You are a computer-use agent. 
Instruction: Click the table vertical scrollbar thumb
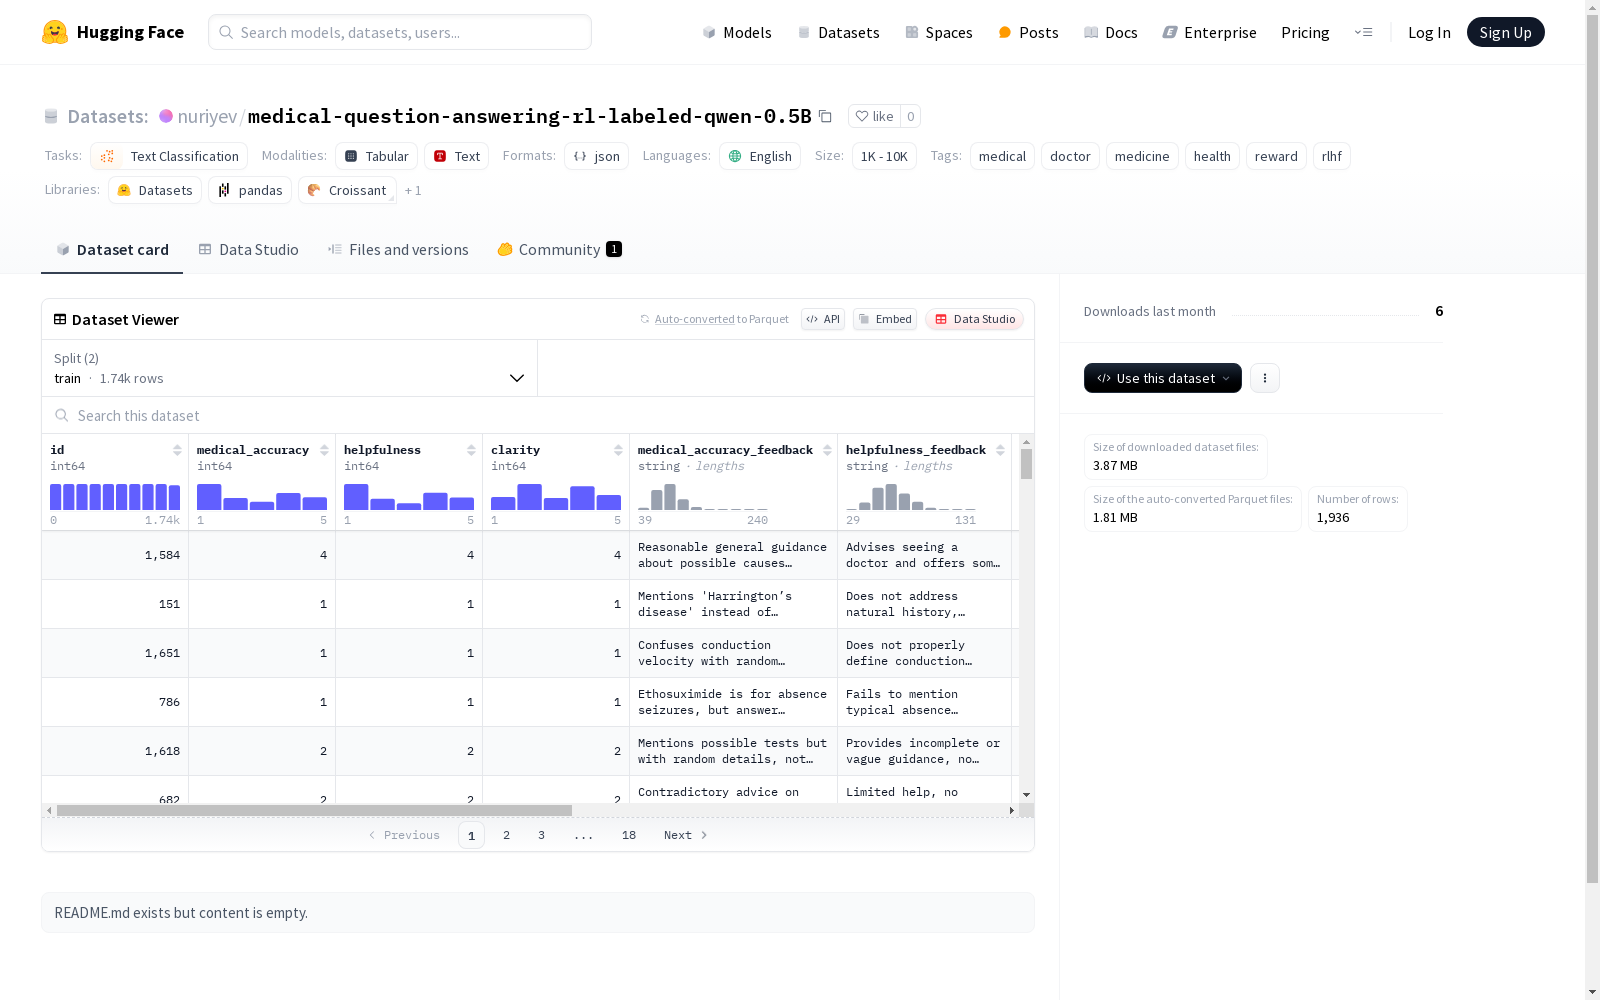[1026, 464]
